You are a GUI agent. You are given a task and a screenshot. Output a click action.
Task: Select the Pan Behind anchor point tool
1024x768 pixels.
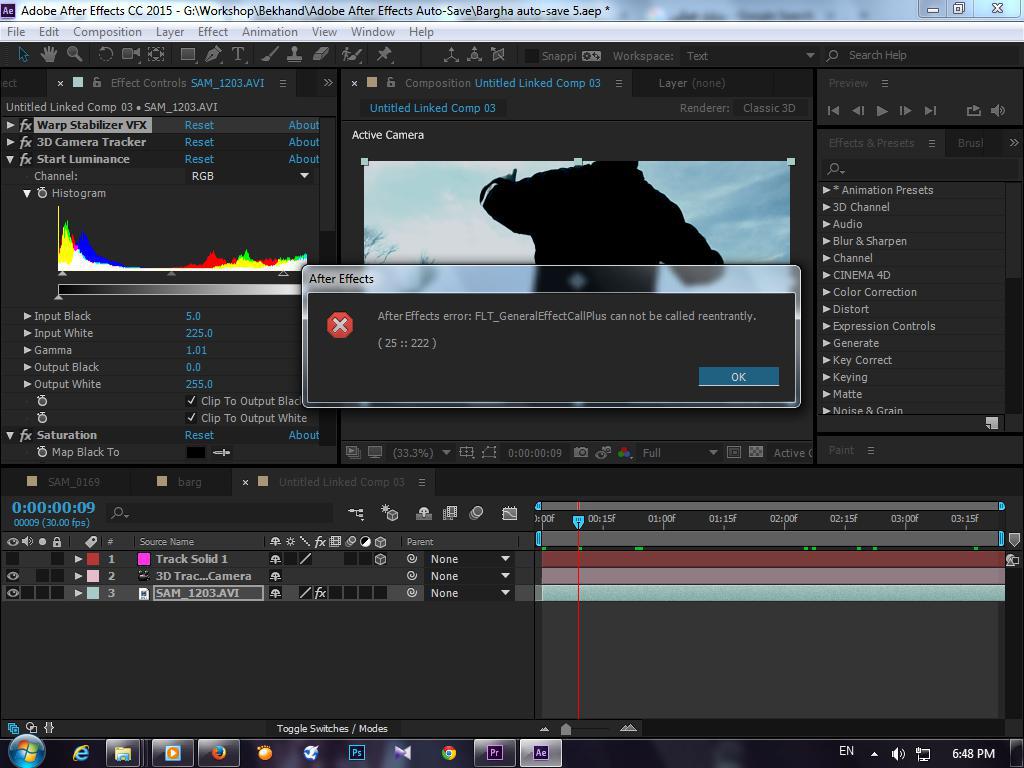[x=156, y=55]
